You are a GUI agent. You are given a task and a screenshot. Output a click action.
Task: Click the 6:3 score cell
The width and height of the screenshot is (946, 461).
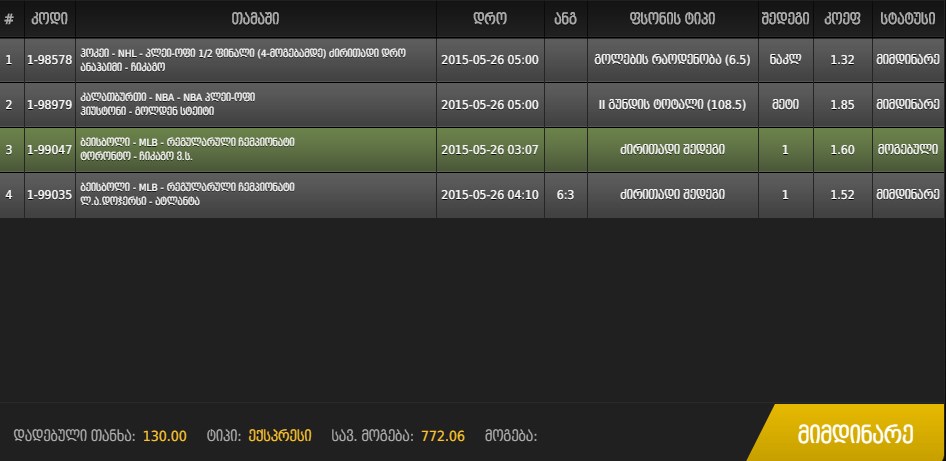(565, 195)
